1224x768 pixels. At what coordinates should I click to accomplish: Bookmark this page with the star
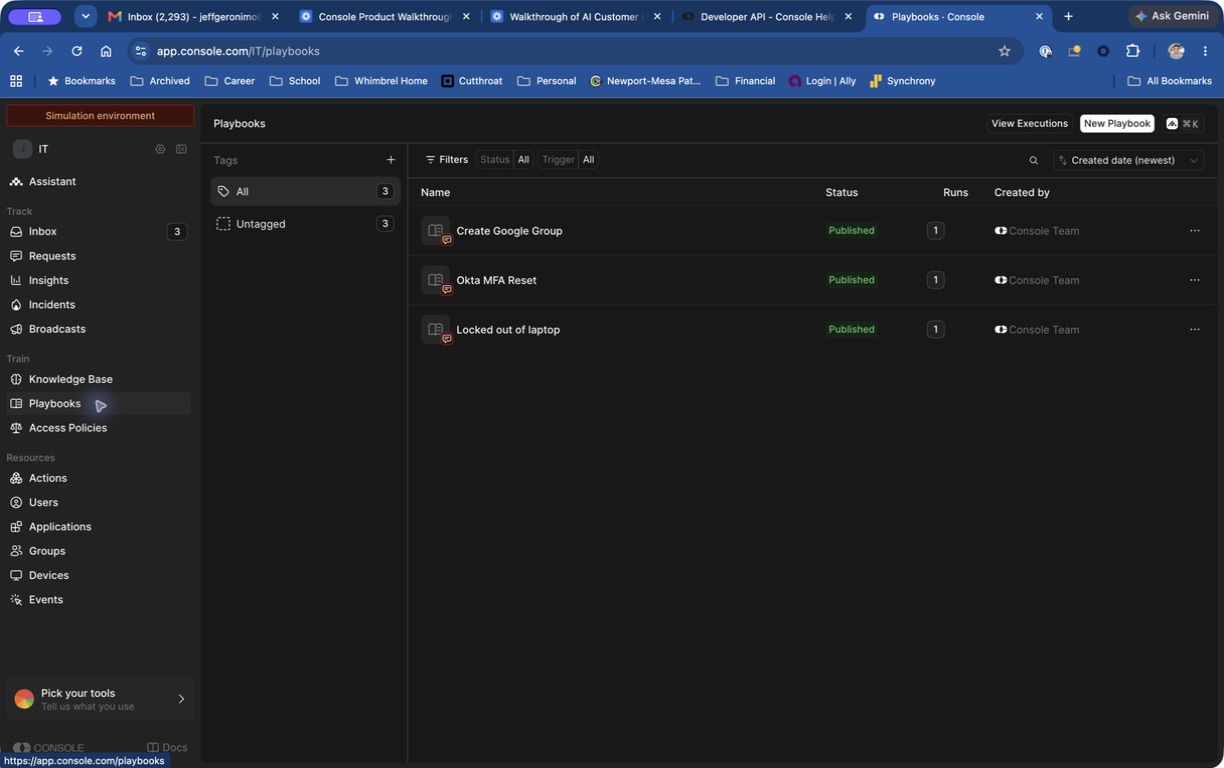click(x=1004, y=51)
